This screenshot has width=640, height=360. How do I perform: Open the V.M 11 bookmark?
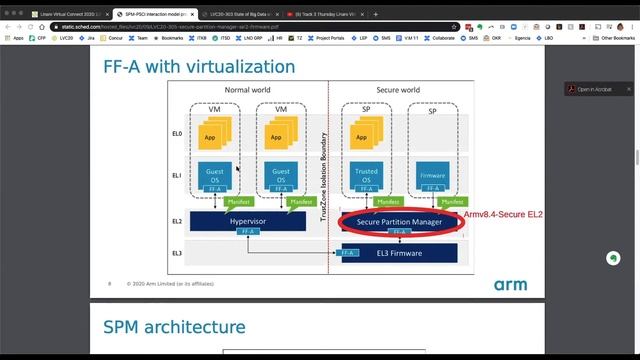pos(407,38)
